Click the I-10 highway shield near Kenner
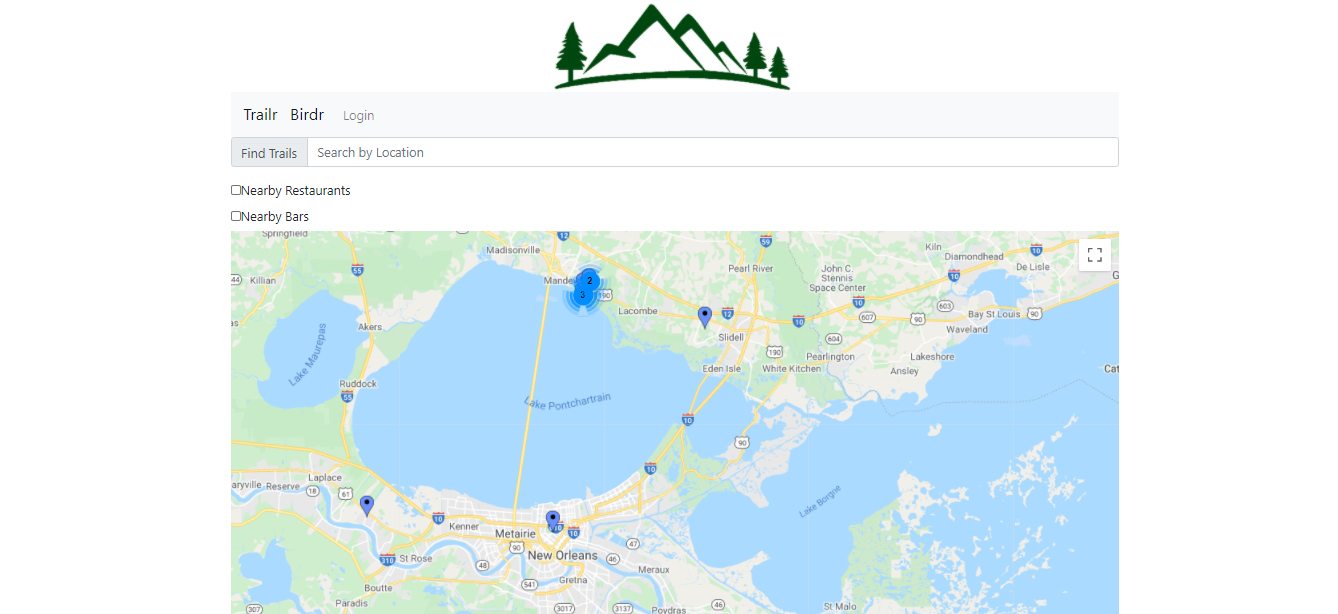1338x614 pixels. [x=438, y=518]
